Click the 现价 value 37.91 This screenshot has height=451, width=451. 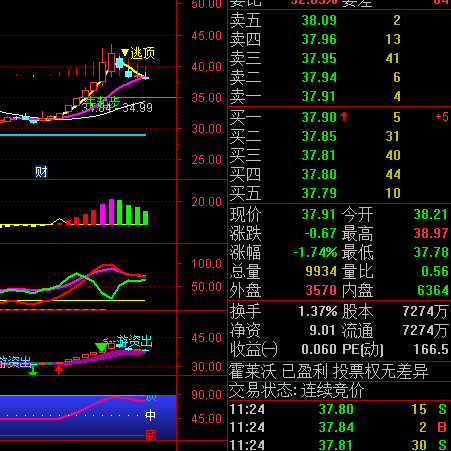coord(318,214)
